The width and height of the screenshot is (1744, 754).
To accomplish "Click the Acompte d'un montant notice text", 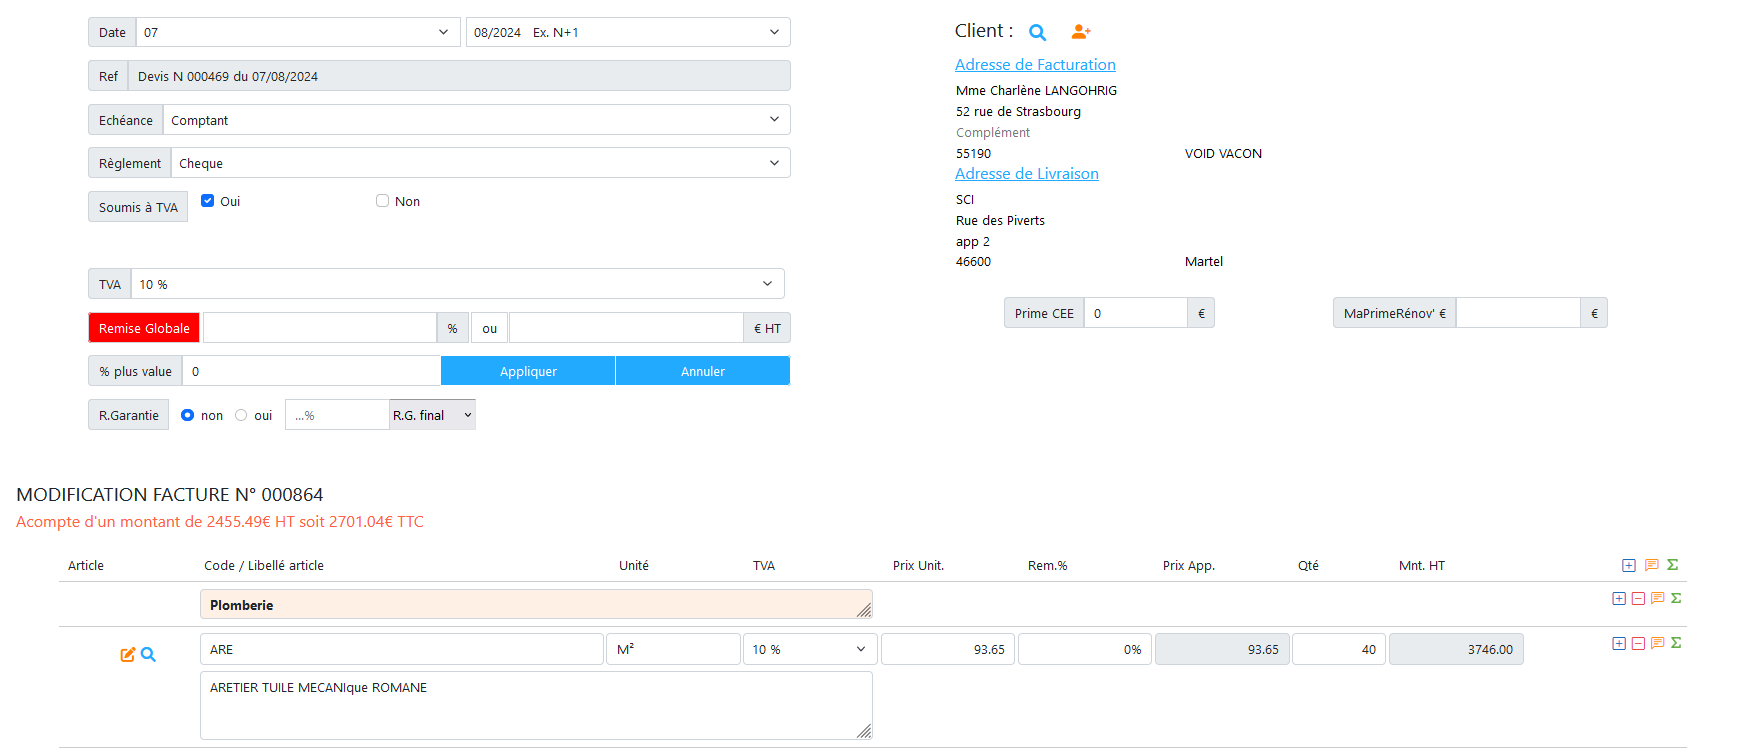I will point(220,521).
